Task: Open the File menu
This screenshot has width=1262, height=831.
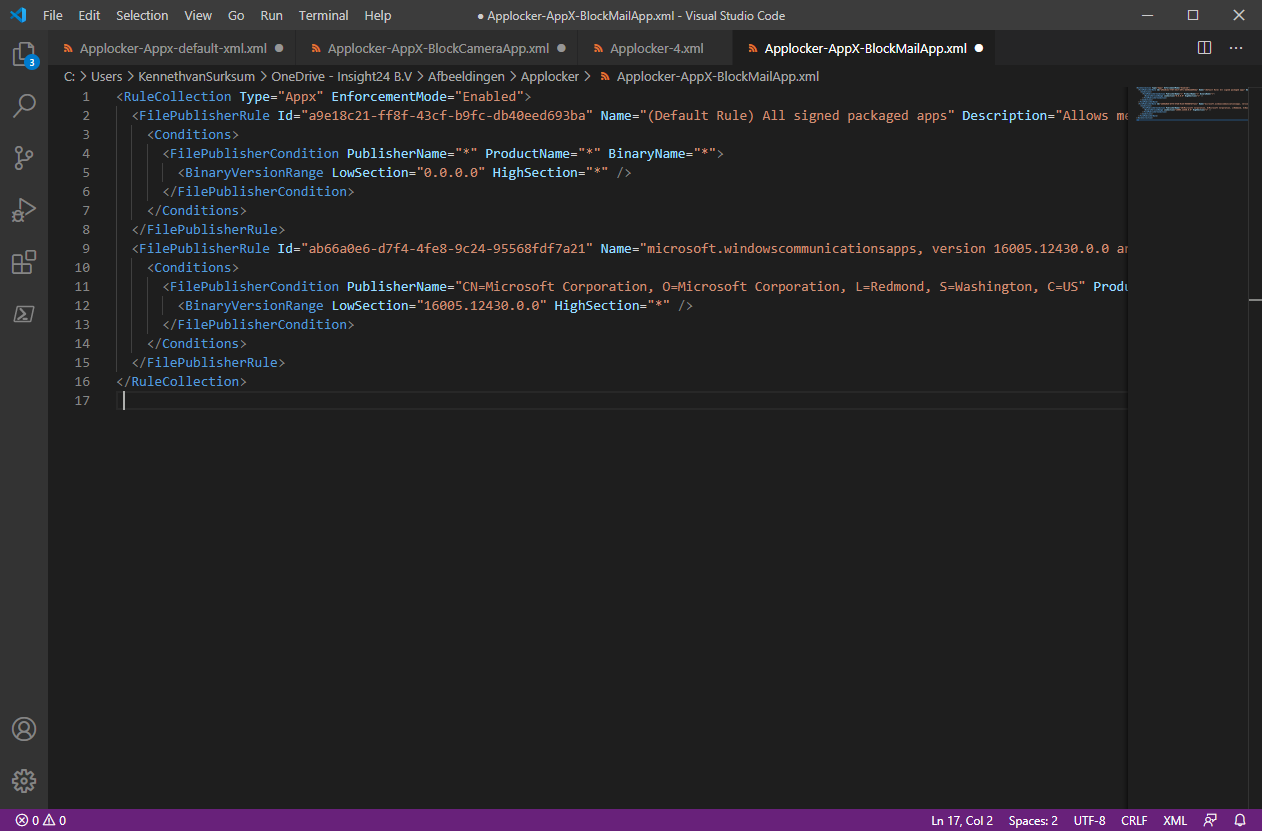Action: pos(53,15)
